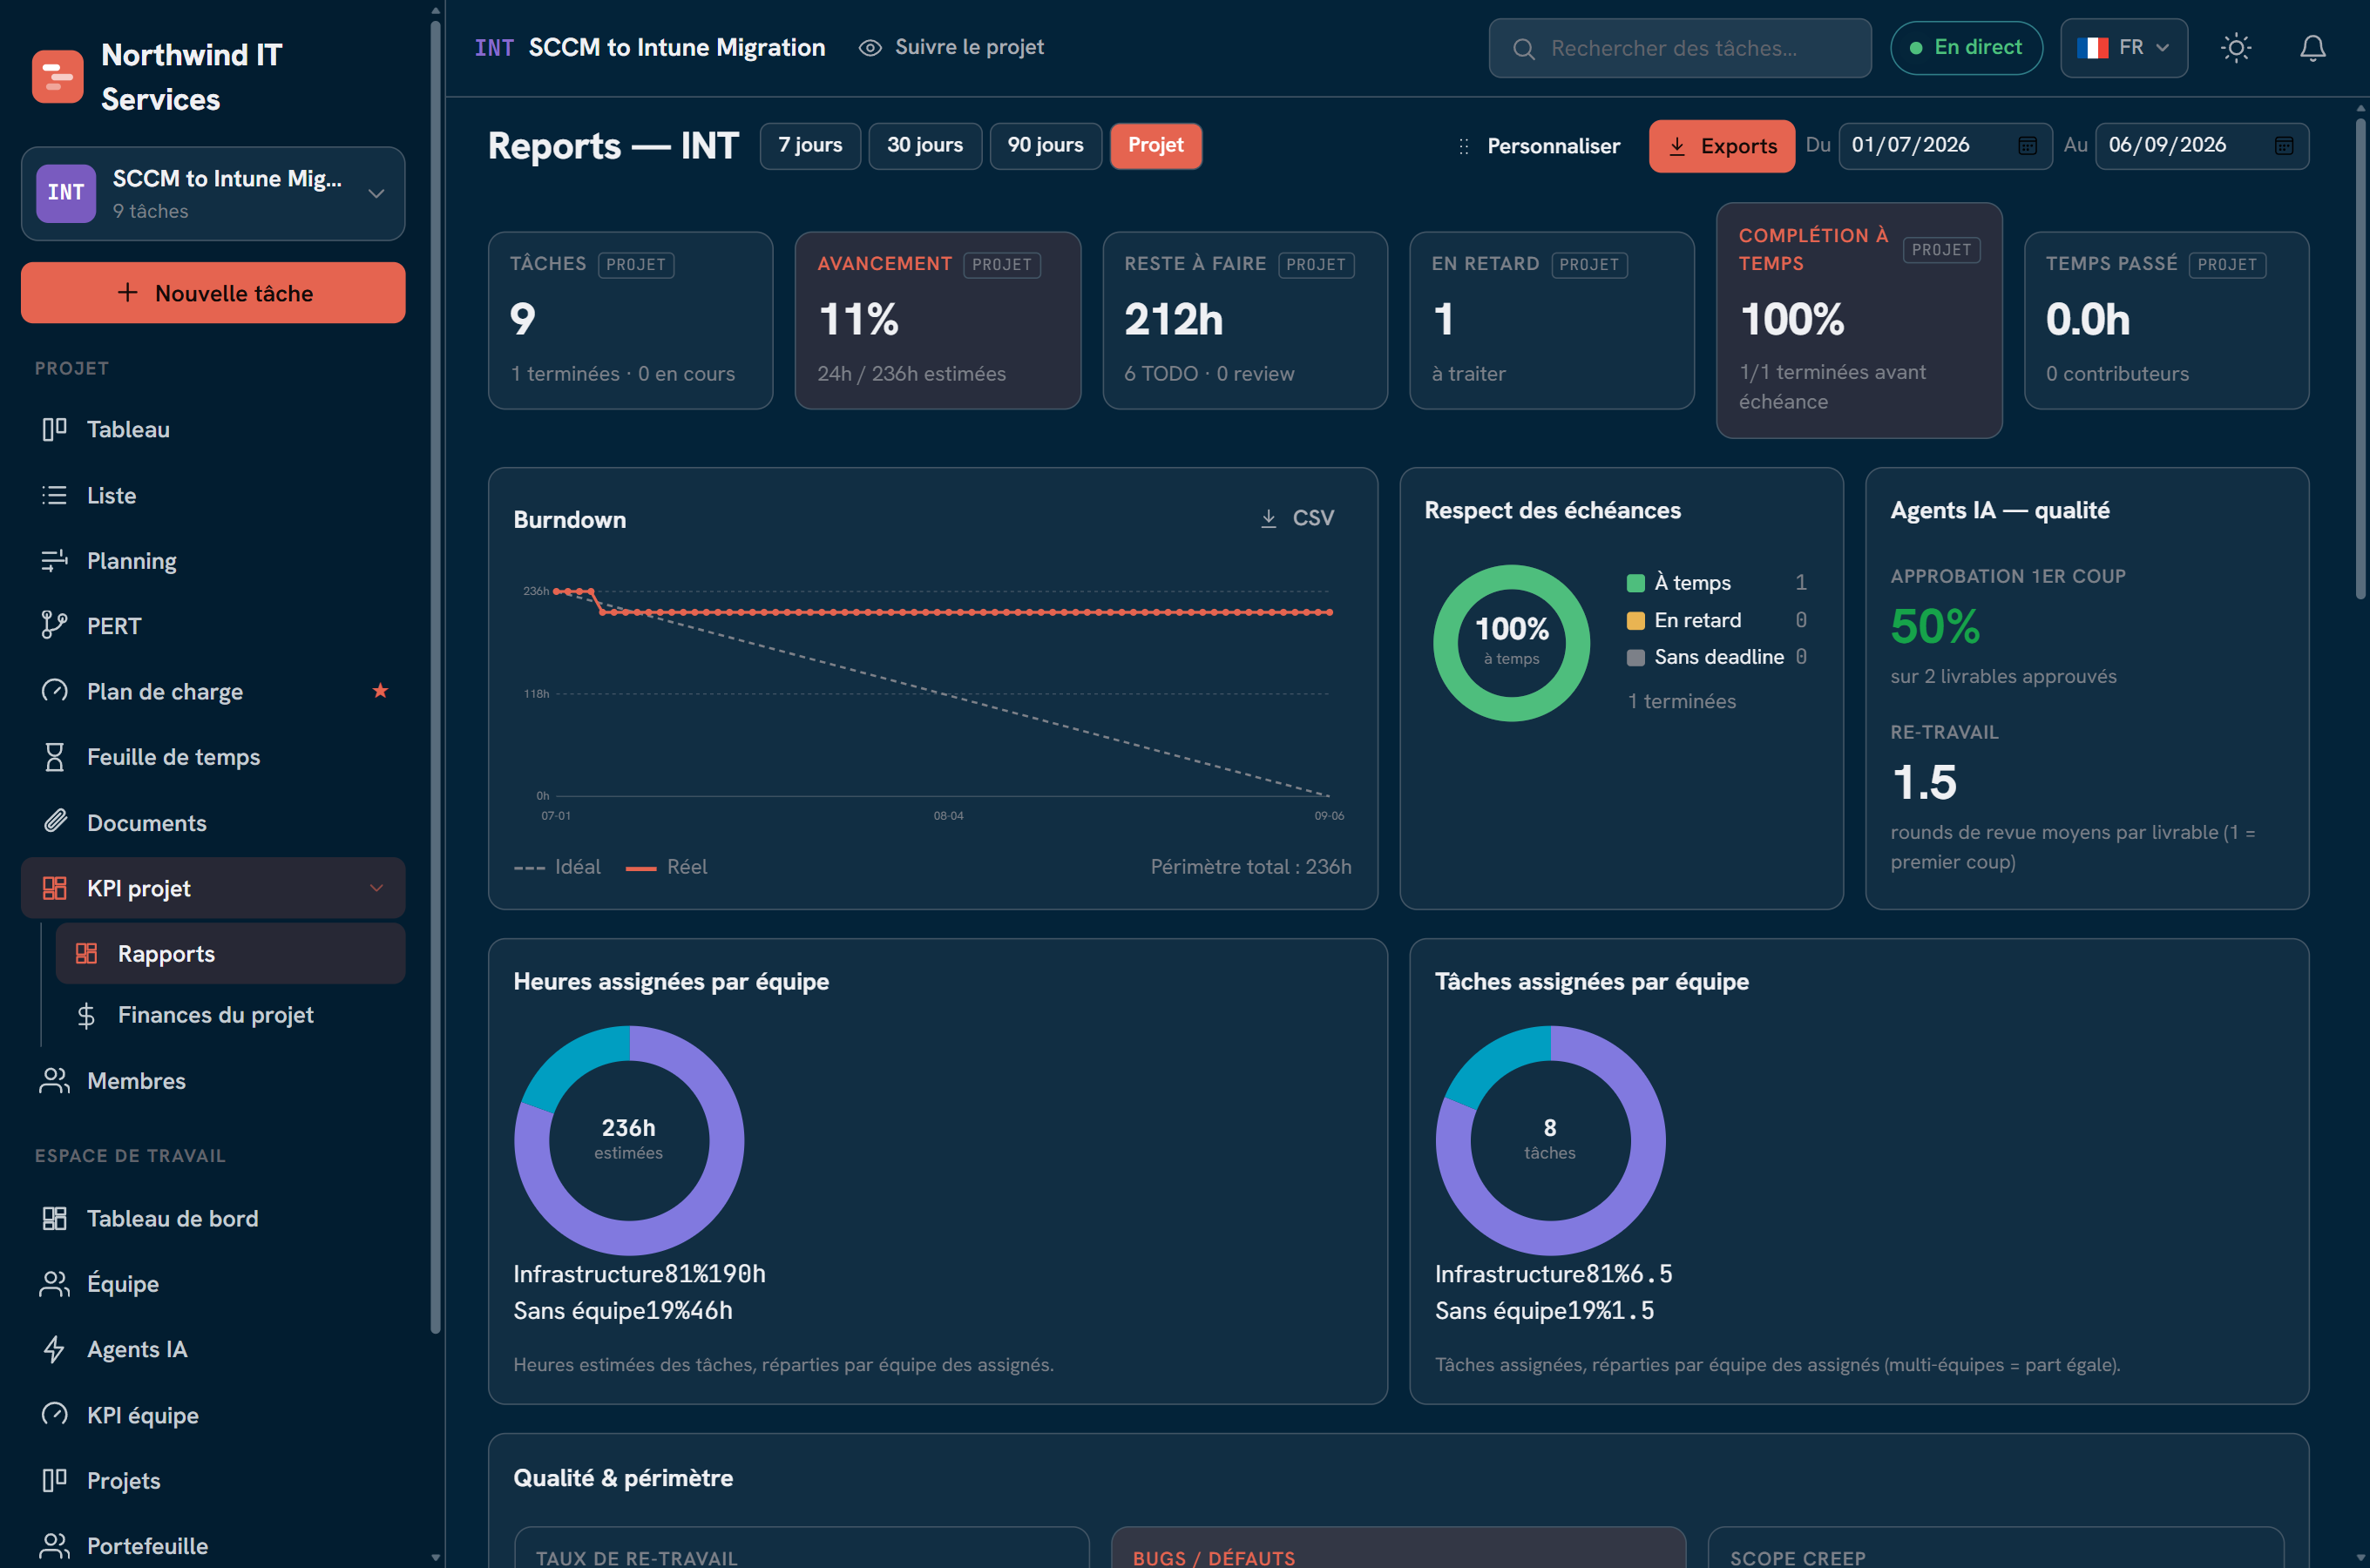Image resolution: width=2370 pixels, height=1568 pixels.
Task: Click the 50% approbation value
Action: [1935, 627]
